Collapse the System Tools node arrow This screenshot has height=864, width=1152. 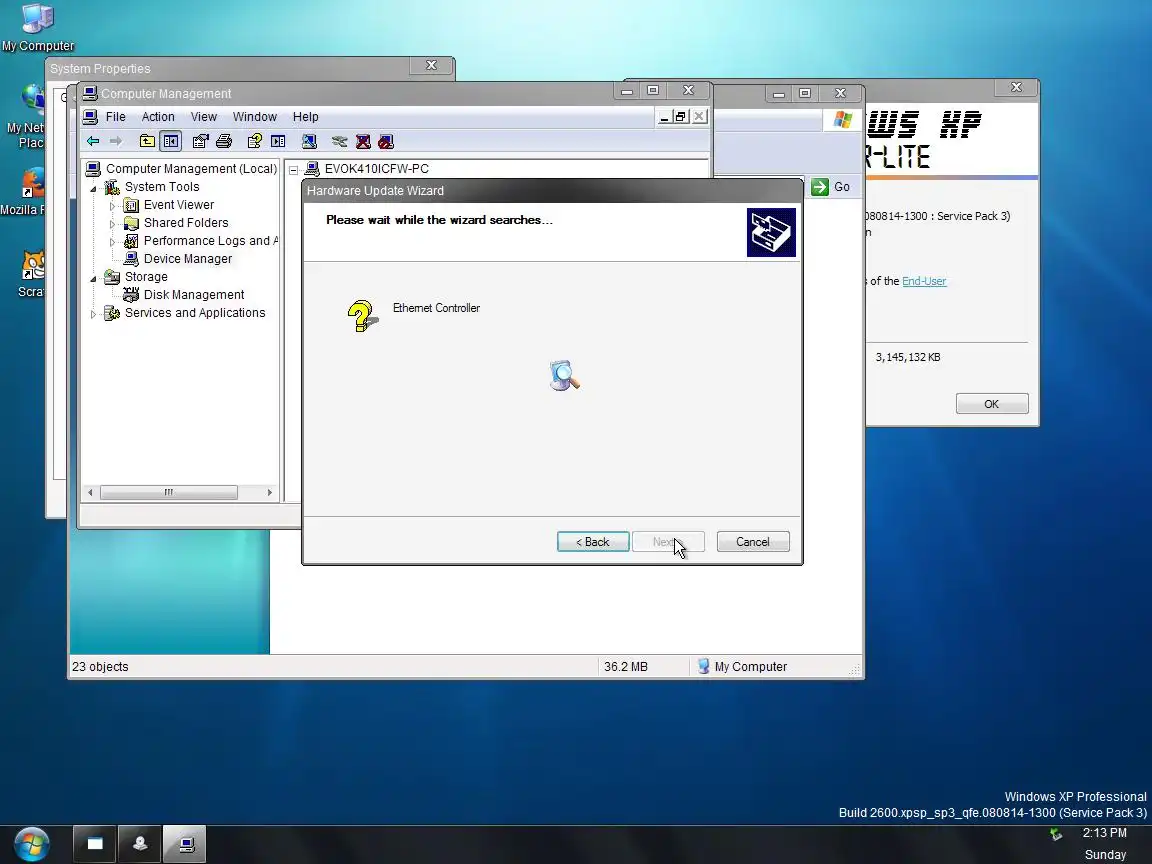click(93, 188)
